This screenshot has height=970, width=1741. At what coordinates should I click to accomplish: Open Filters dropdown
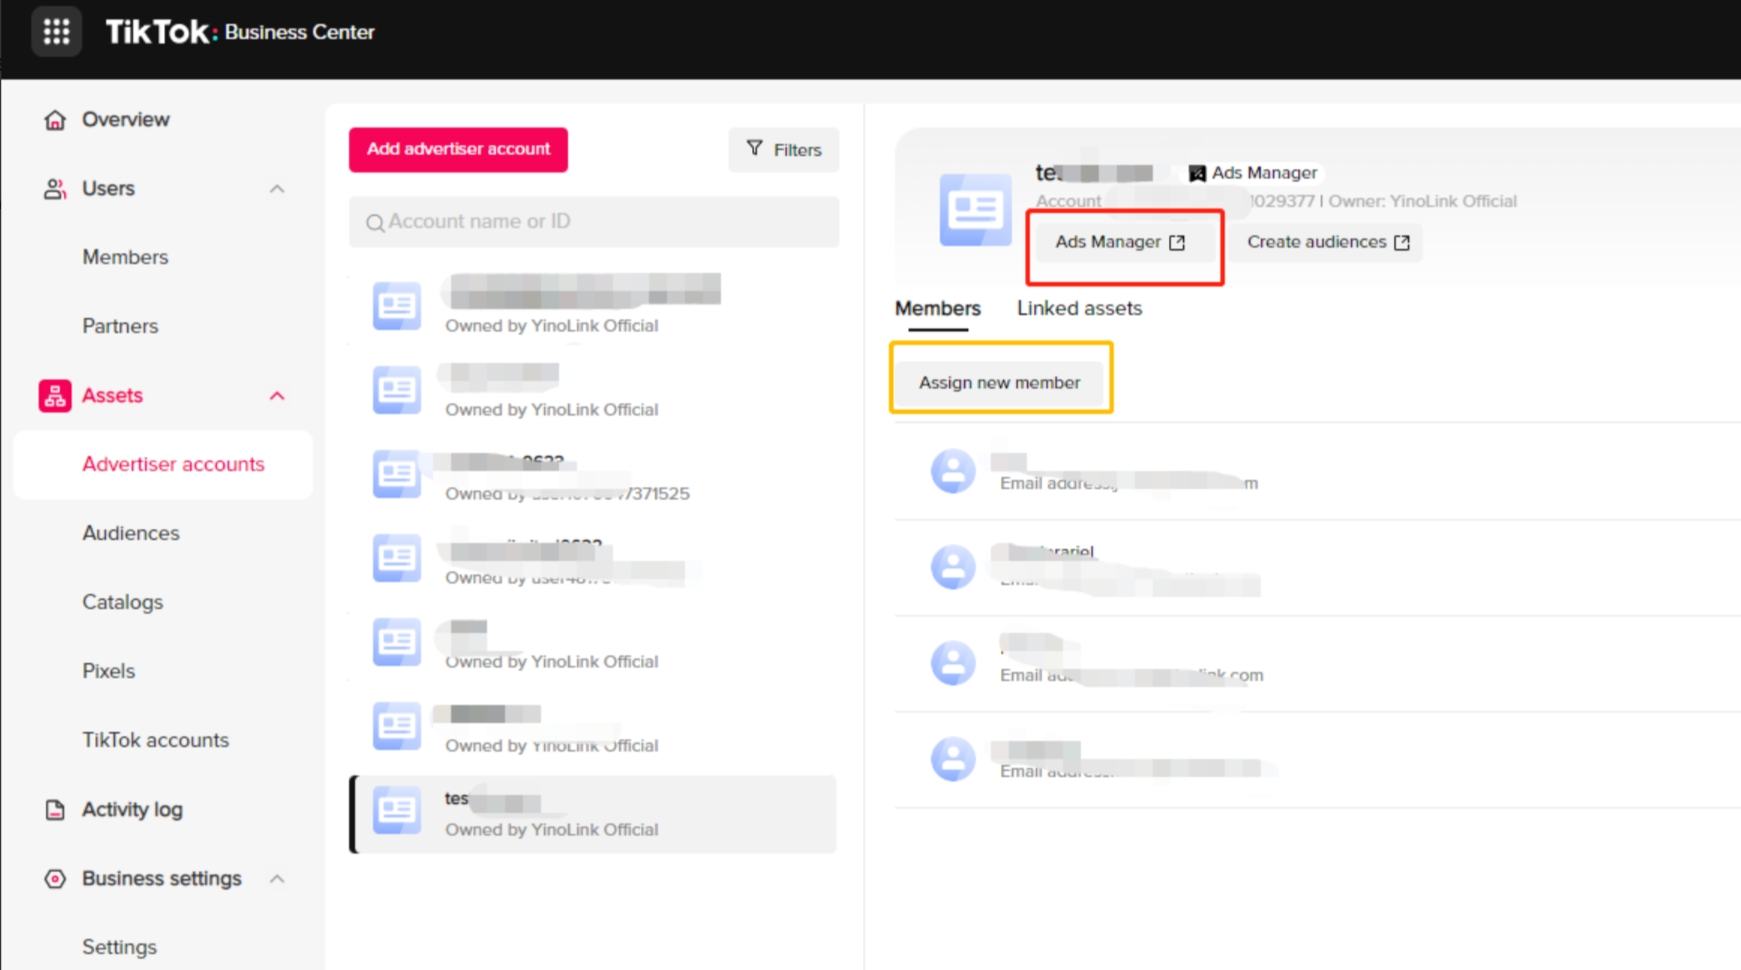tap(784, 150)
